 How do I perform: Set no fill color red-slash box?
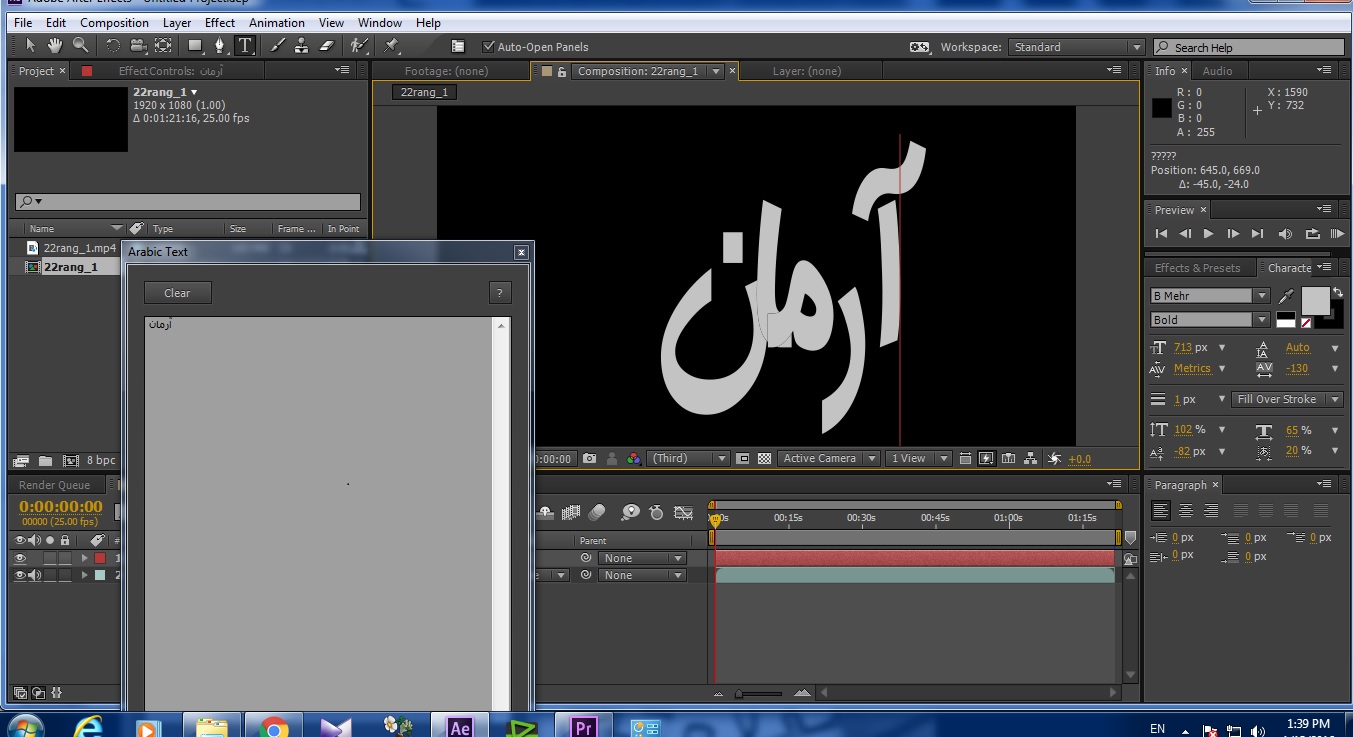click(1306, 323)
